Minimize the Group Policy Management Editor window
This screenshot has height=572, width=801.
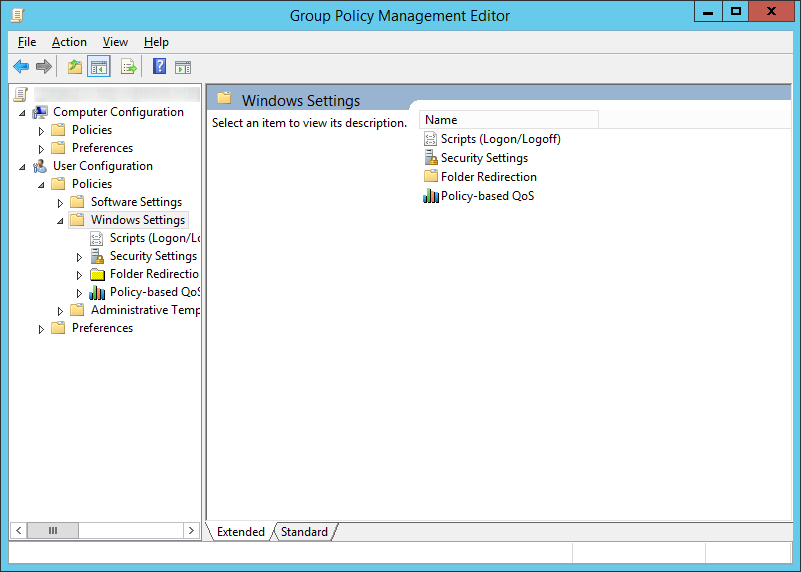(x=708, y=12)
